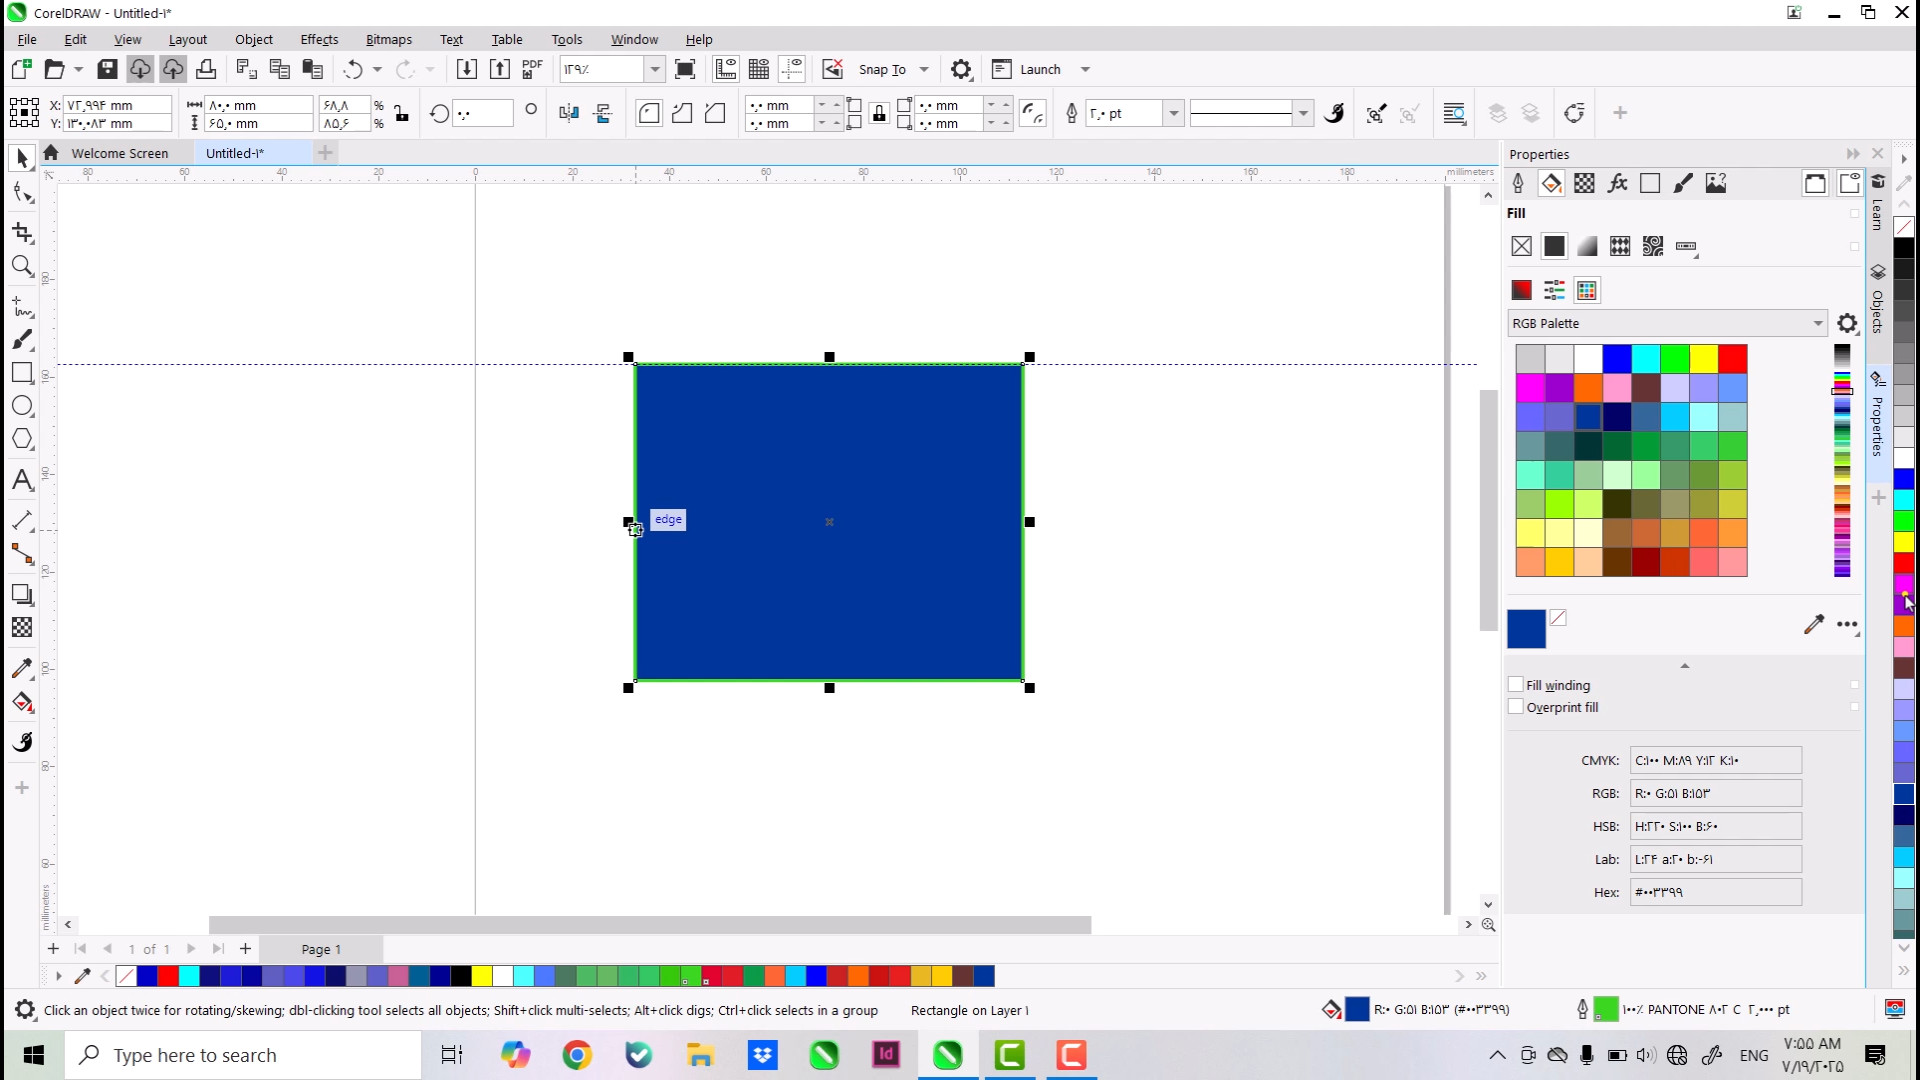Viewport: 1920px width, 1080px height.
Task: Choose the Polygon tool
Action: (22, 440)
